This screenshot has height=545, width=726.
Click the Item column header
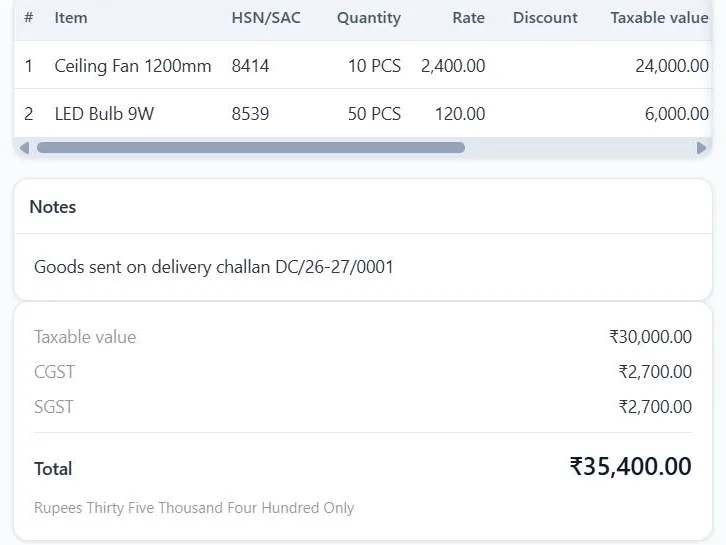click(71, 18)
